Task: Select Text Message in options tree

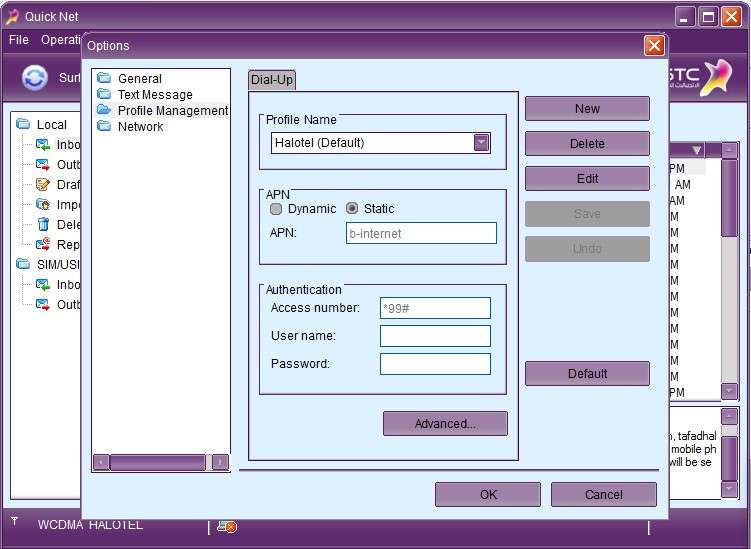Action: coord(154,95)
